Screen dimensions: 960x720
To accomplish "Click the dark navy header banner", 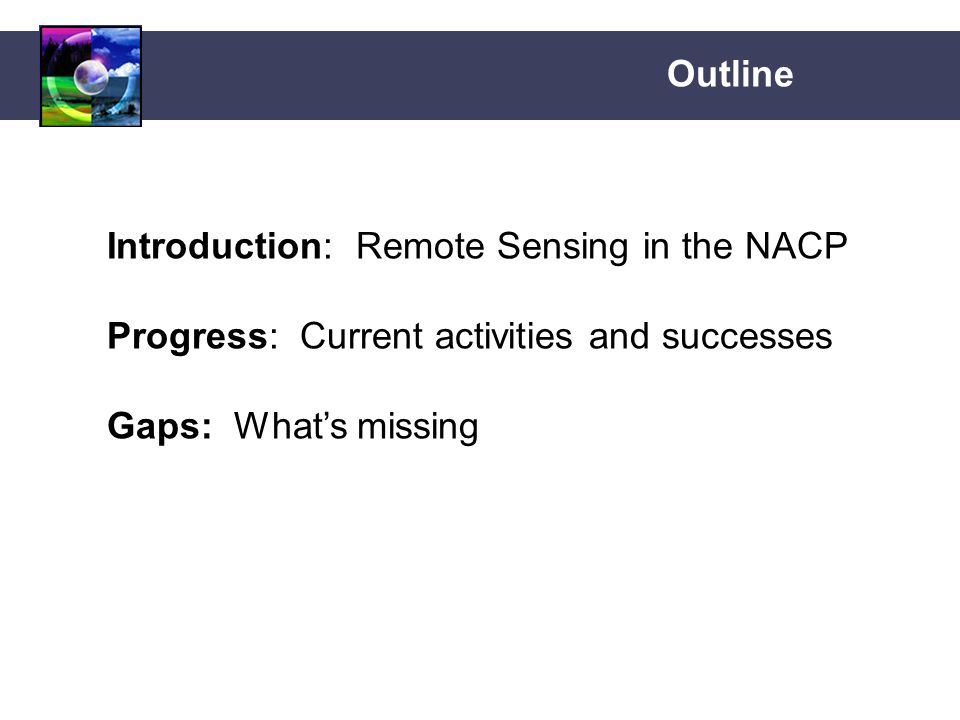I will pos(480,75).
